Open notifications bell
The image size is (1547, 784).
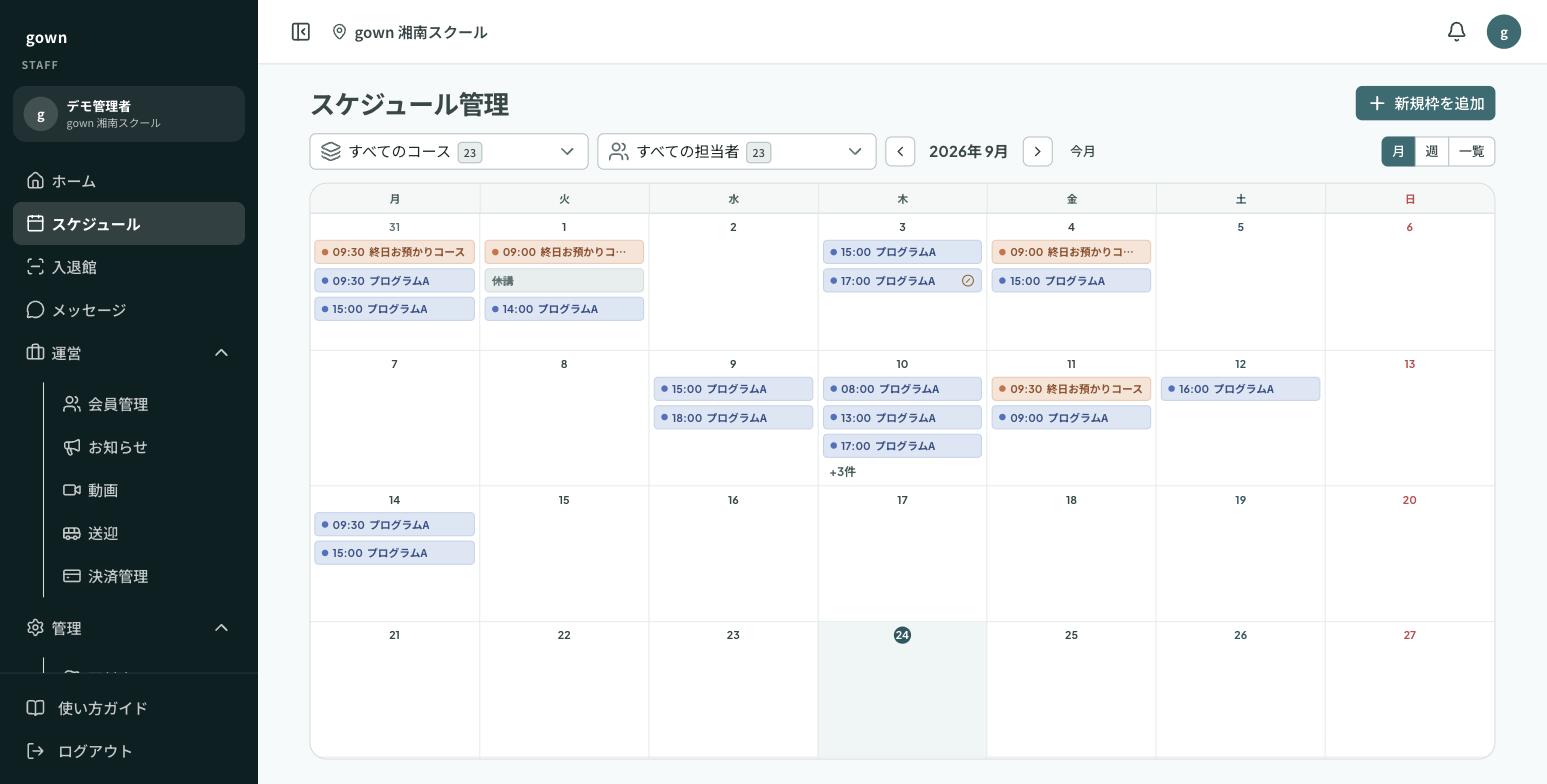[x=1456, y=32]
